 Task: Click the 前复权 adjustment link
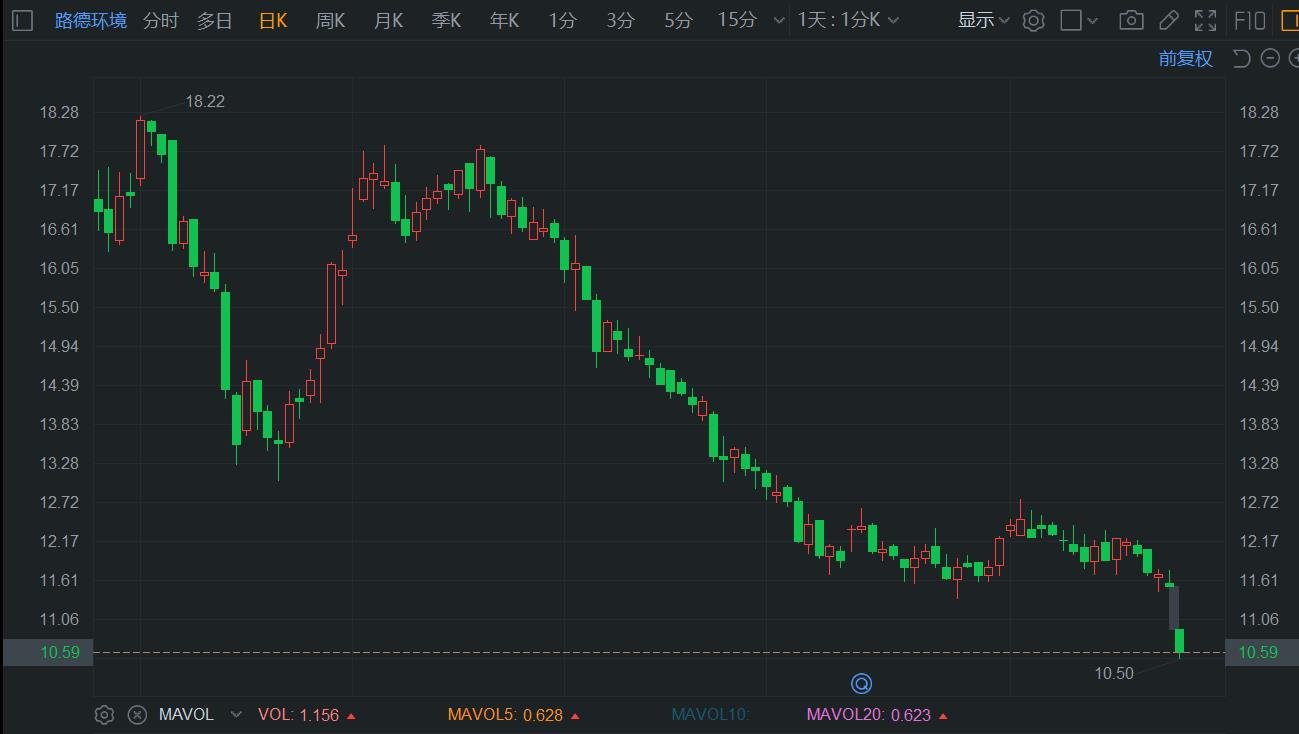click(x=1186, y=58)
